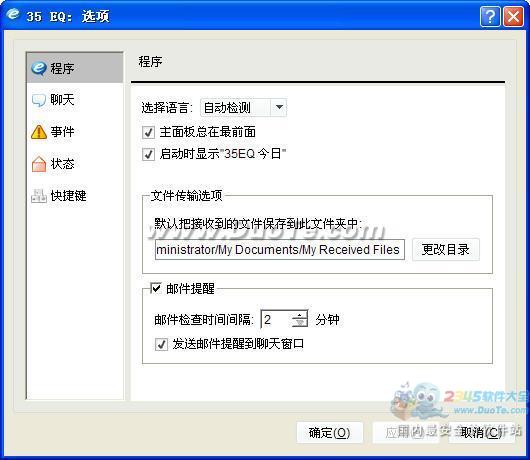Click the help question mark button

coord(490,16)
